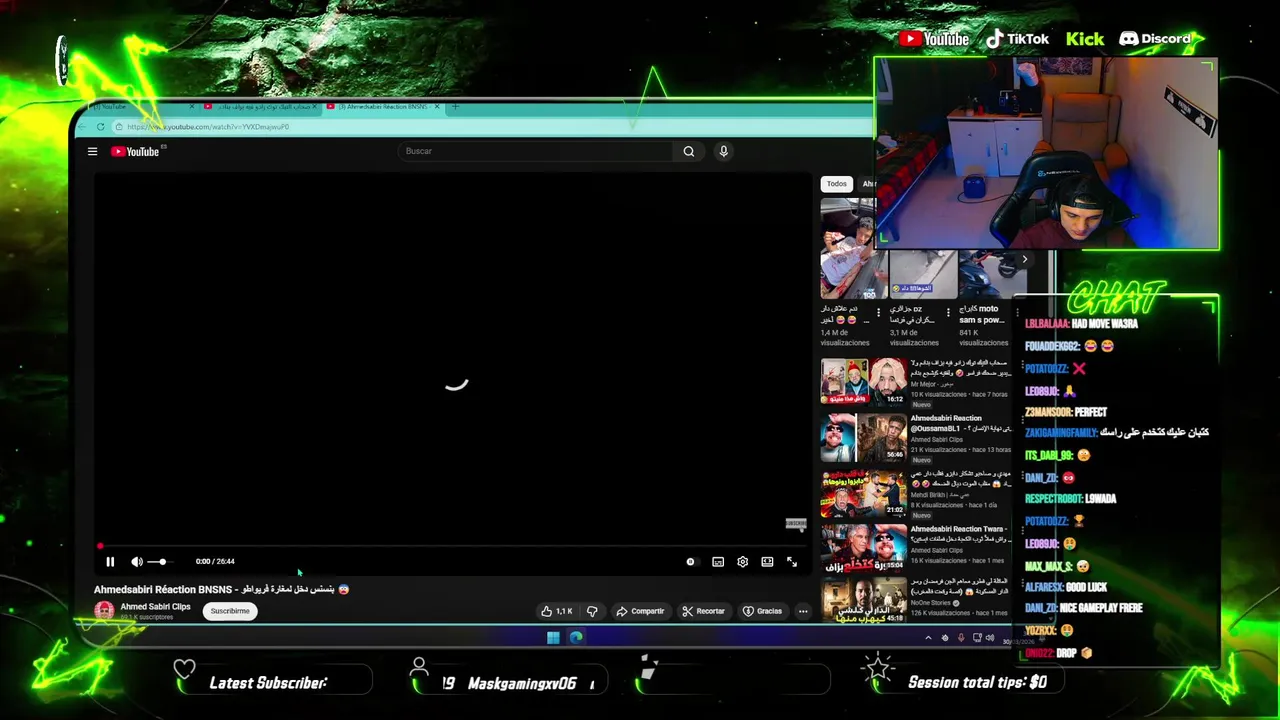
Task: Share video with Compartir button
Action: tap(640, 611)
